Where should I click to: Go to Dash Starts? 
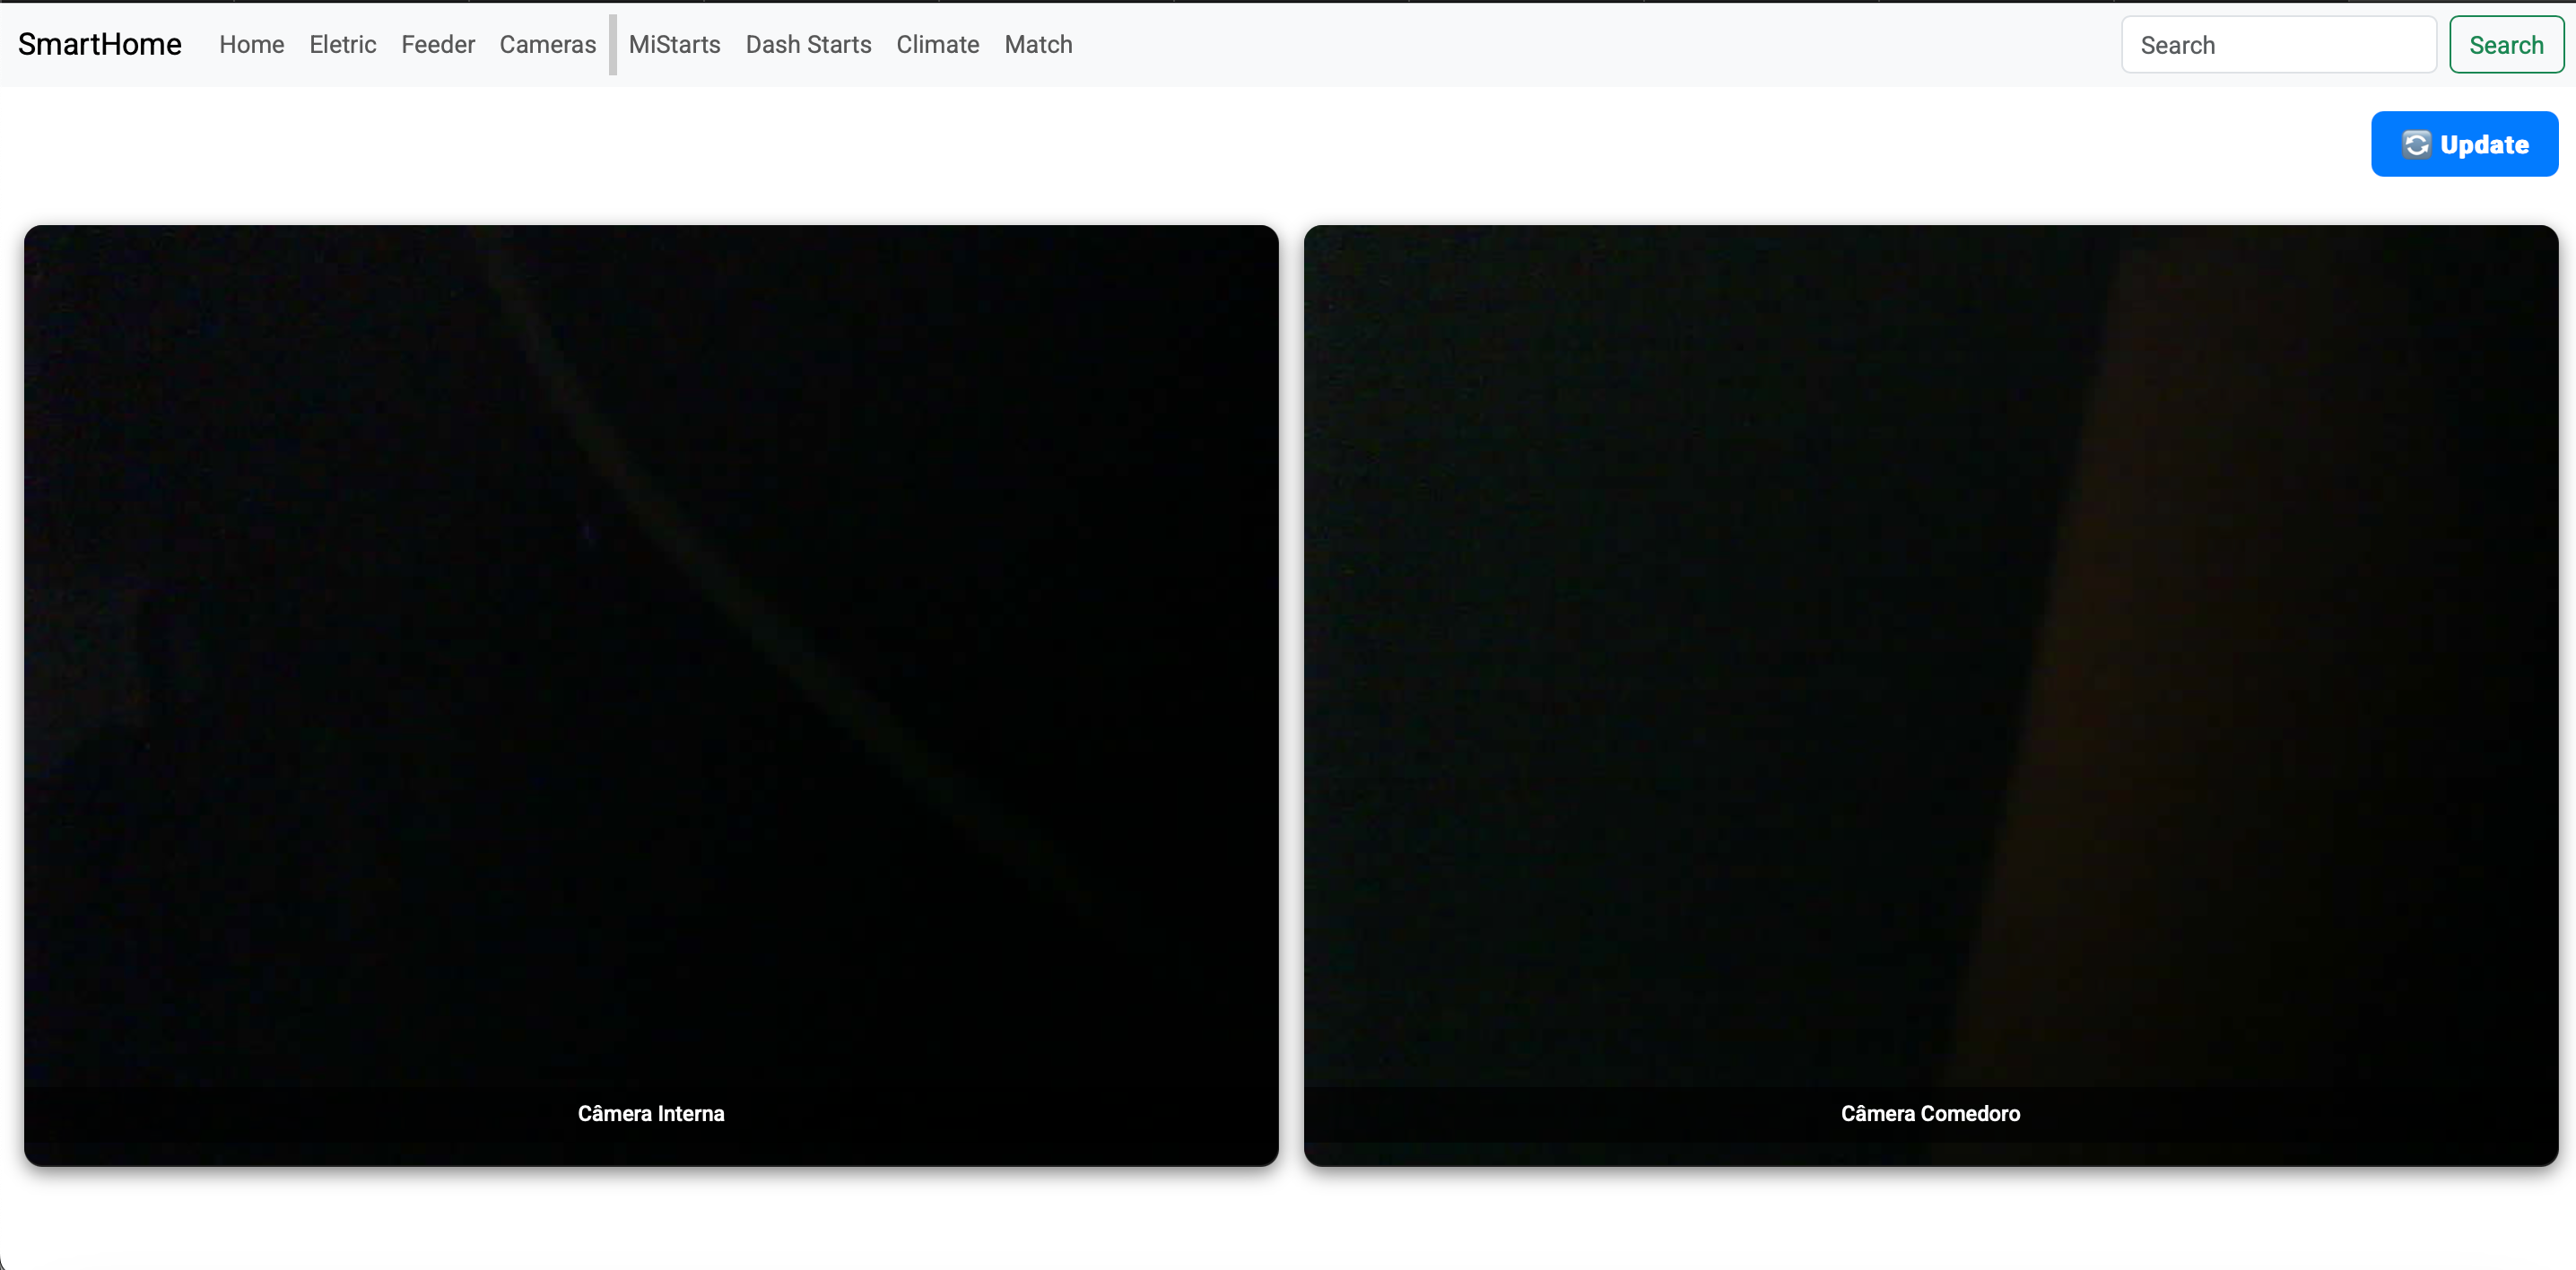pyautogui.click(x=809, y=44)
